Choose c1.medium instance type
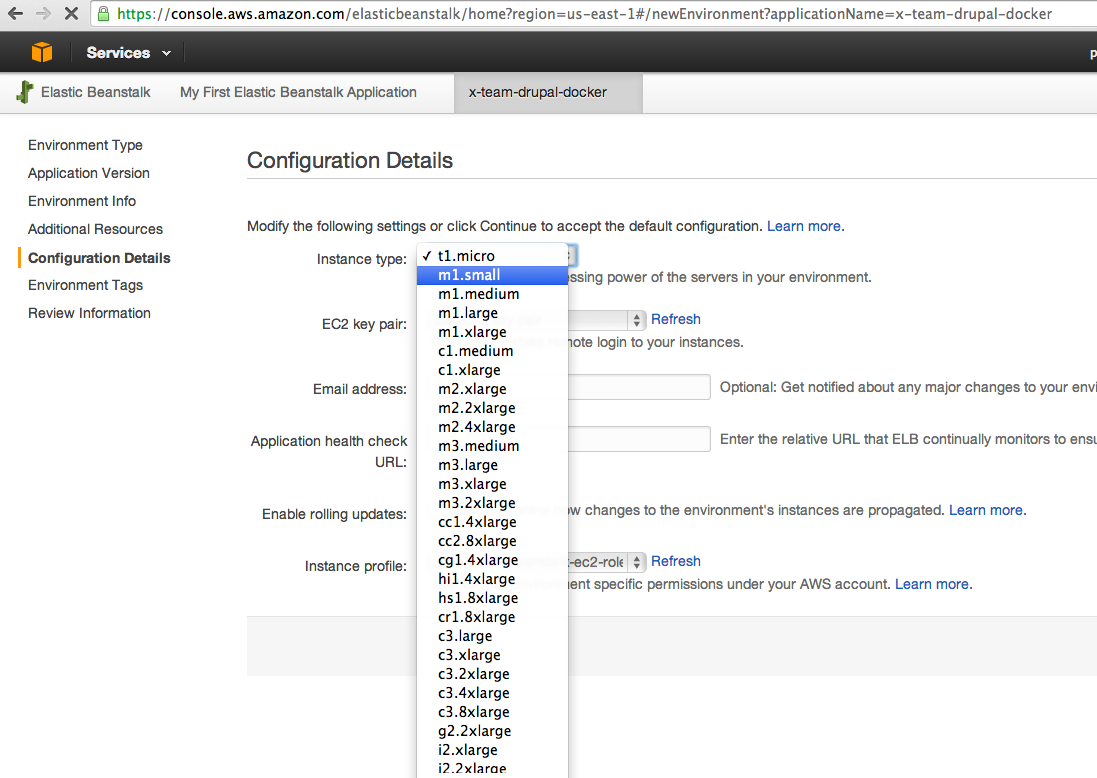This screenshot has height=778, width=1097. (x=492, y=351)
